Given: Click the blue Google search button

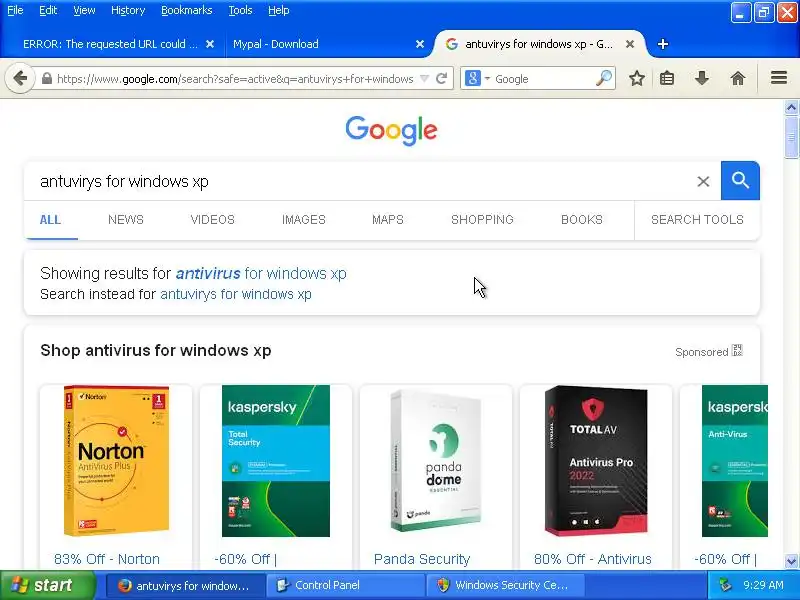Looking at the screenshot, I should (740, 181).
